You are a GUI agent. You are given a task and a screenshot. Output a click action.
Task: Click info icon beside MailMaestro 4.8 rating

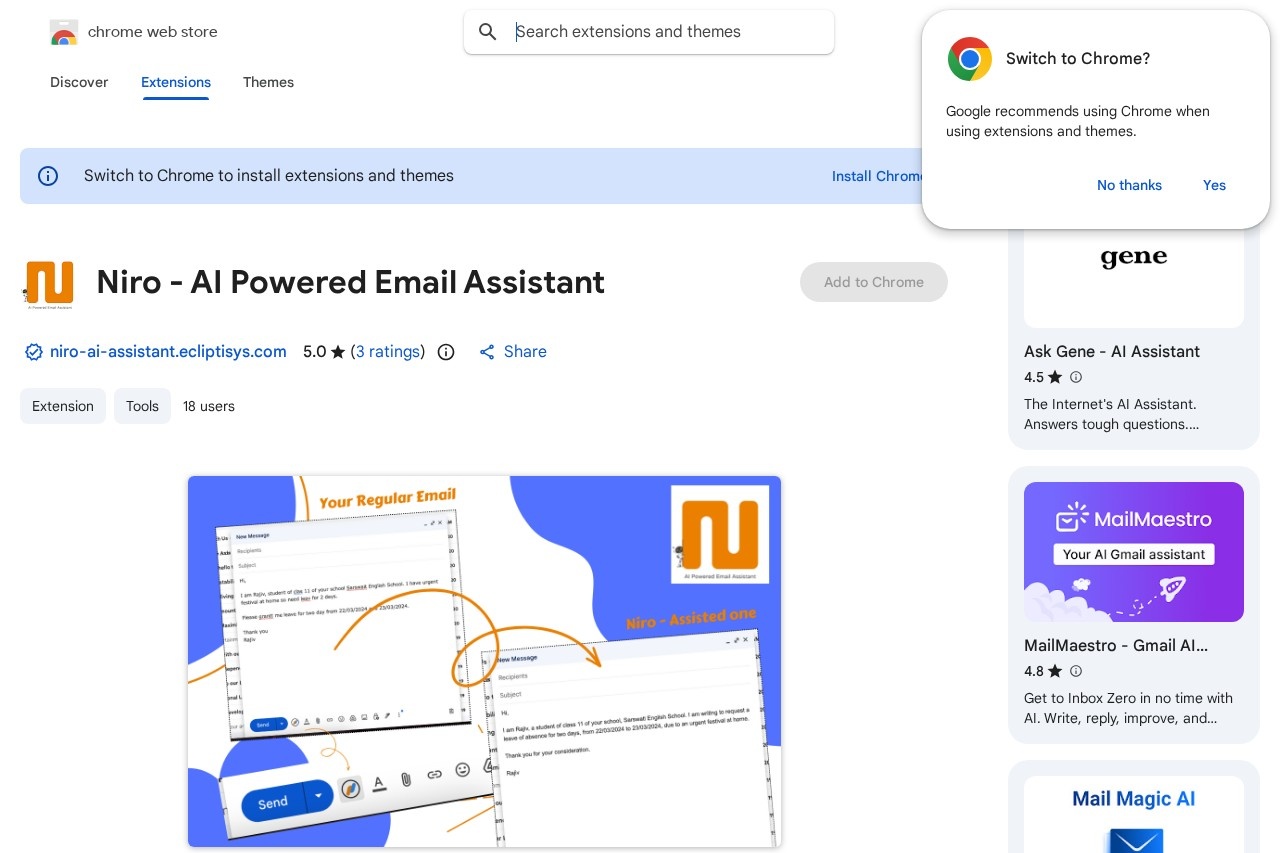tap(1076, 671)
